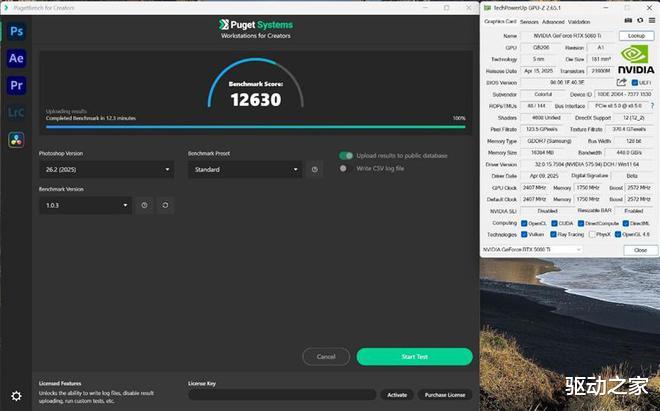
Task: Click the Bus Interface question mark
Action: click(x=652, y=106)
